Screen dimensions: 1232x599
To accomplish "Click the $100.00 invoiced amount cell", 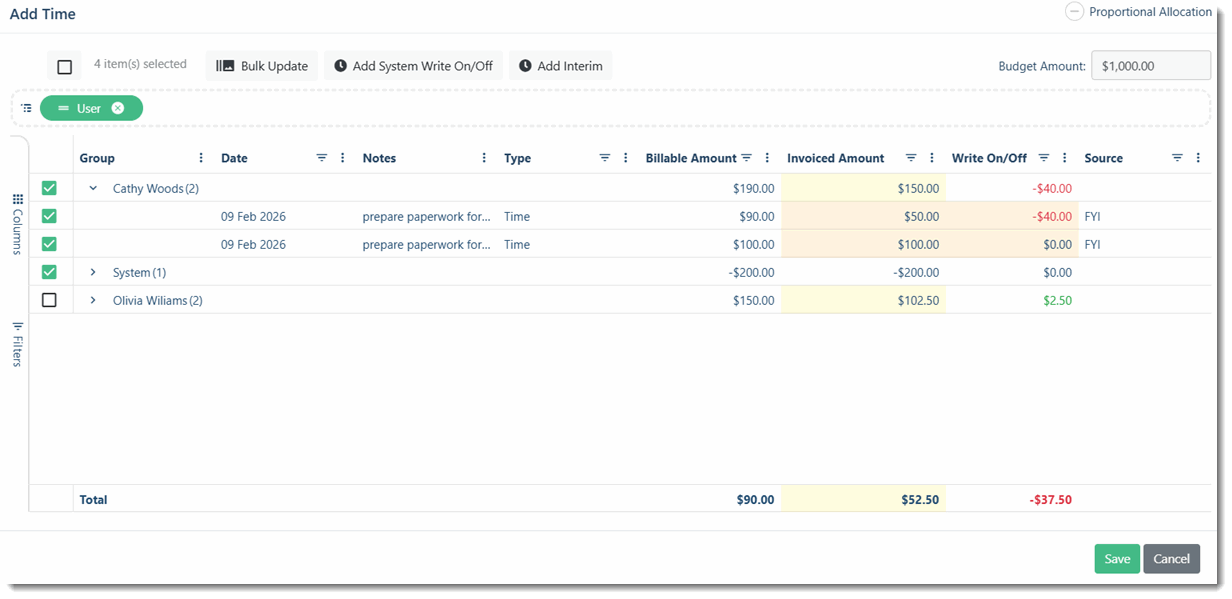I will point(863,244).
